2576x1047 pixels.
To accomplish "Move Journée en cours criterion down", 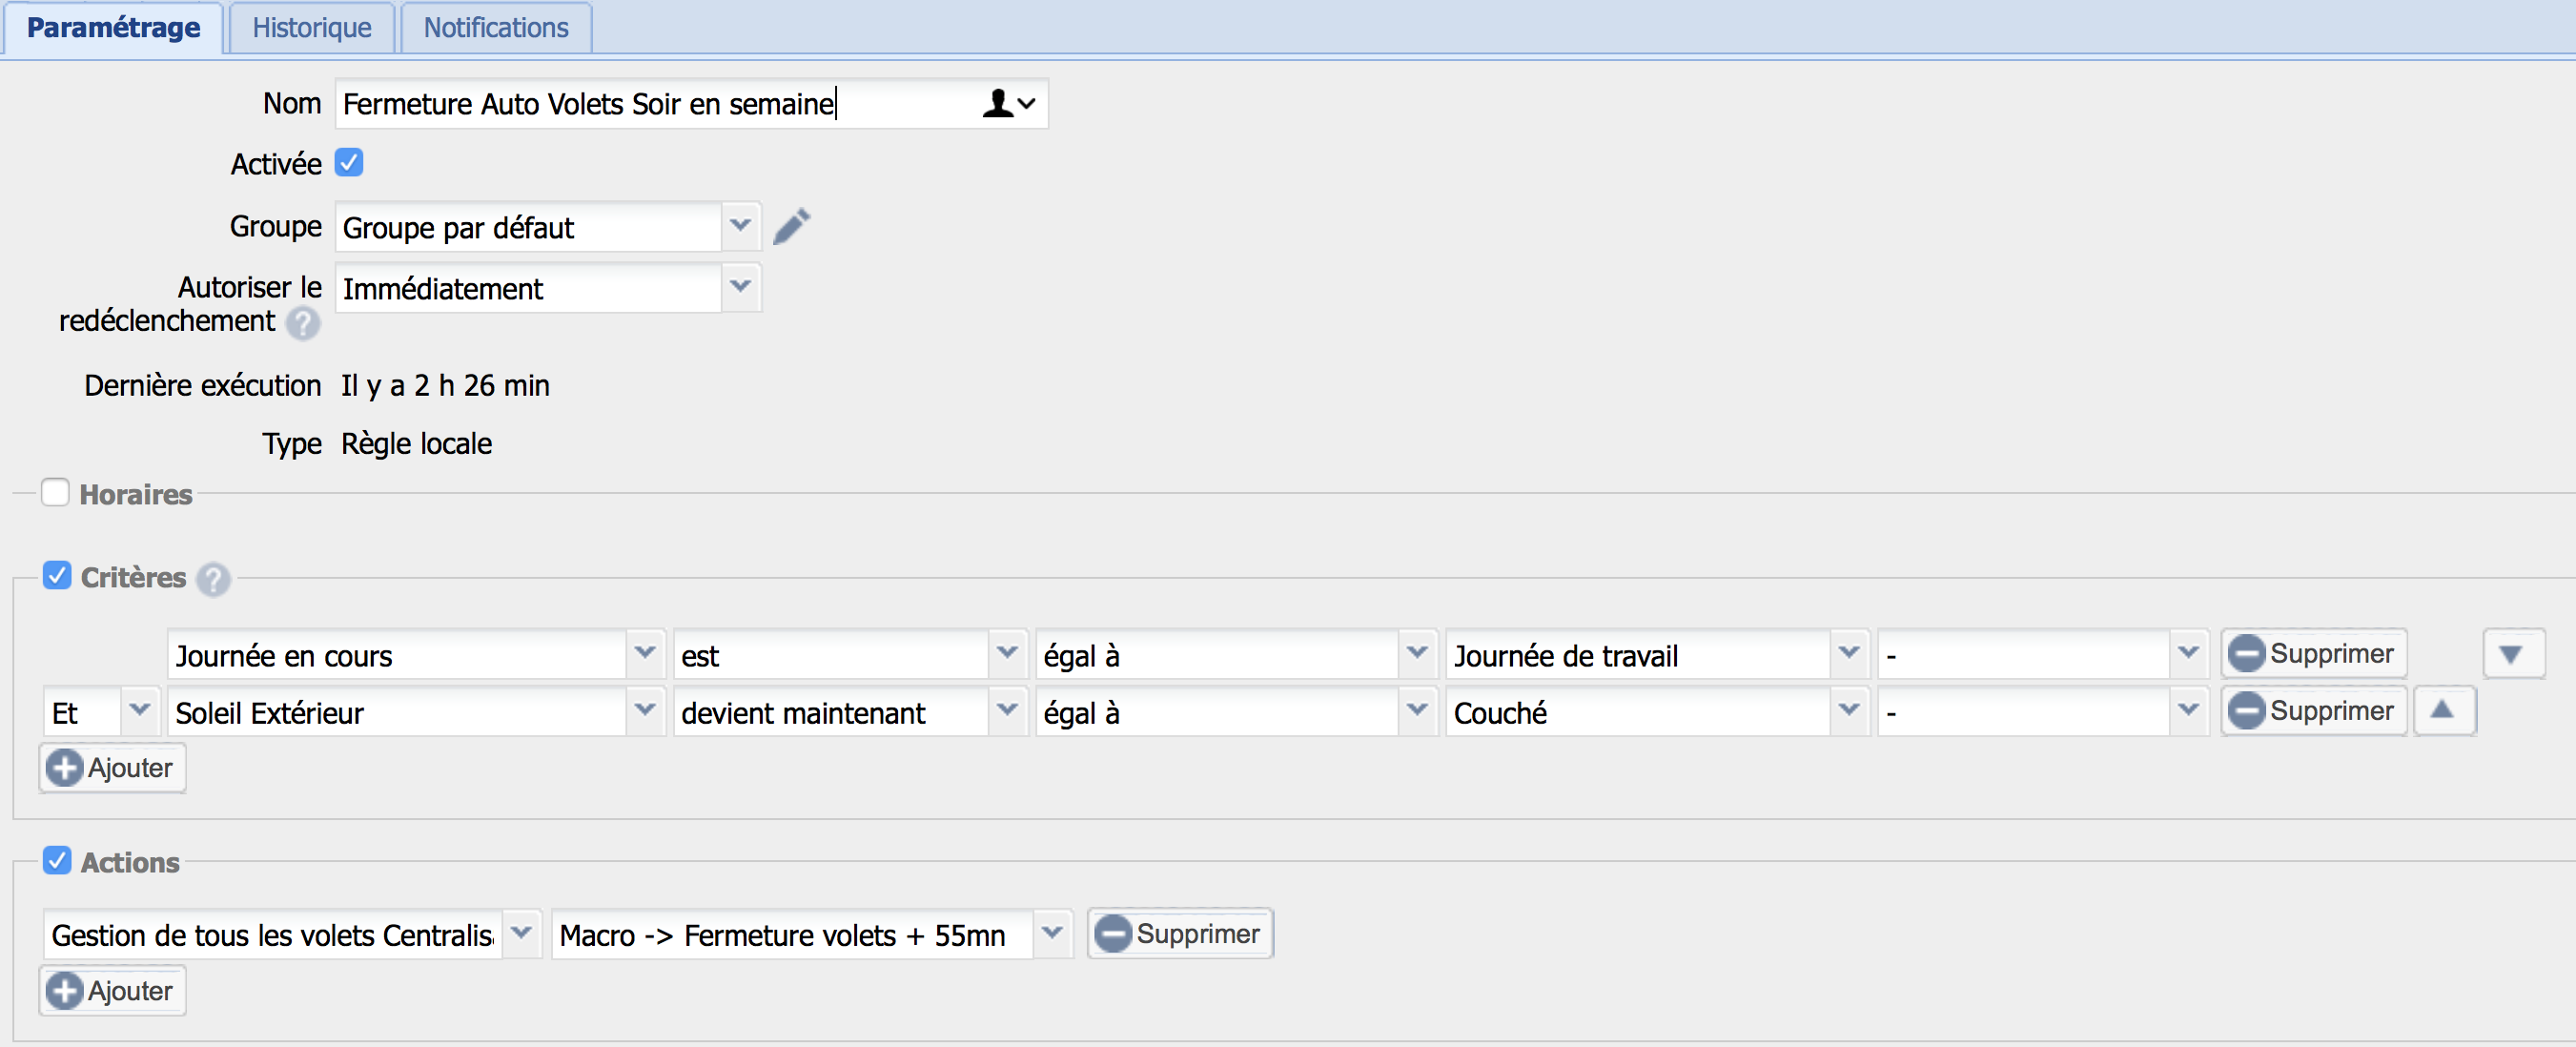I will (x=2513, y=654).
